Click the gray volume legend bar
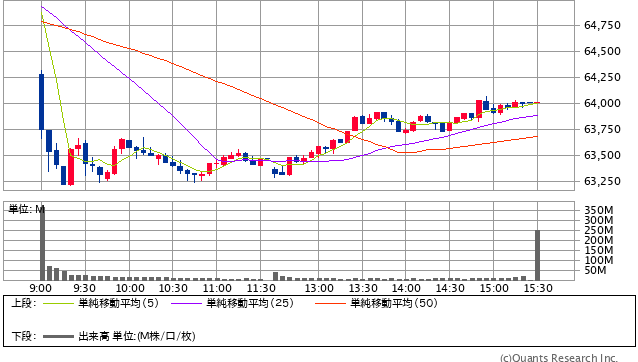The image size is (638, 362). tap(57, 337)
